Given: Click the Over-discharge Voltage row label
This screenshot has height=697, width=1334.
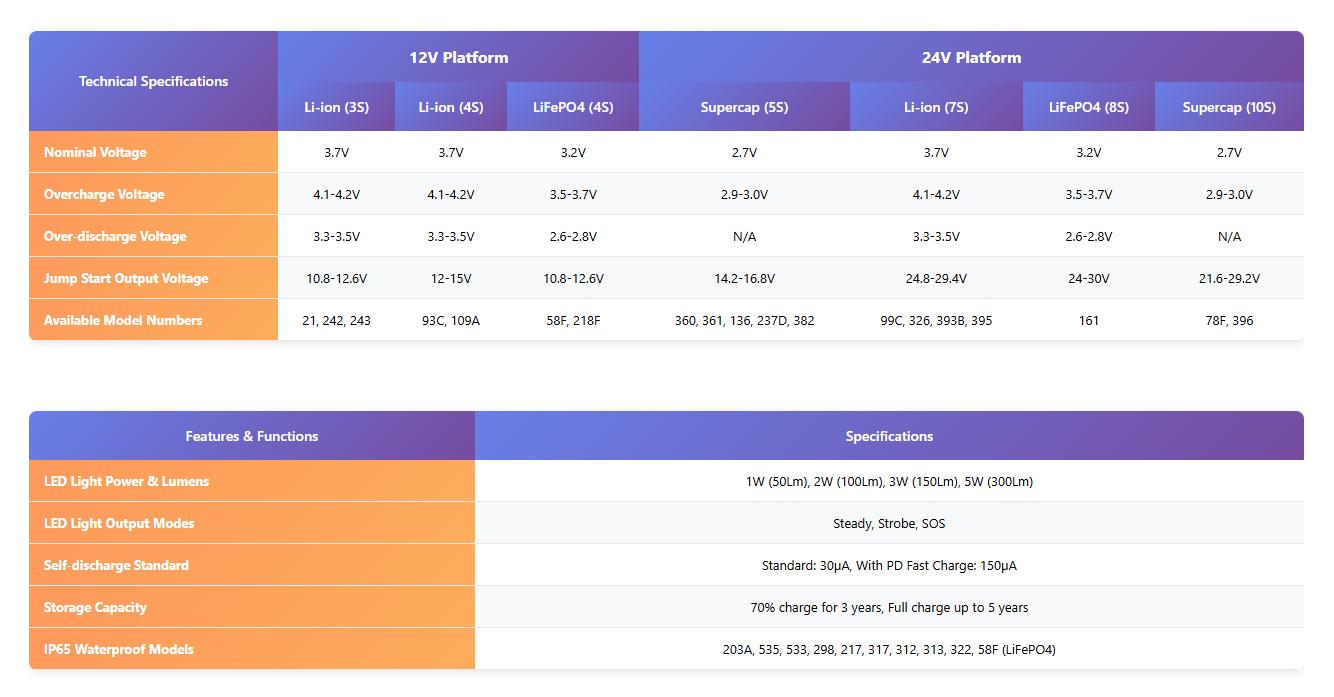Looking at the screenshot, I should [115, 236].
